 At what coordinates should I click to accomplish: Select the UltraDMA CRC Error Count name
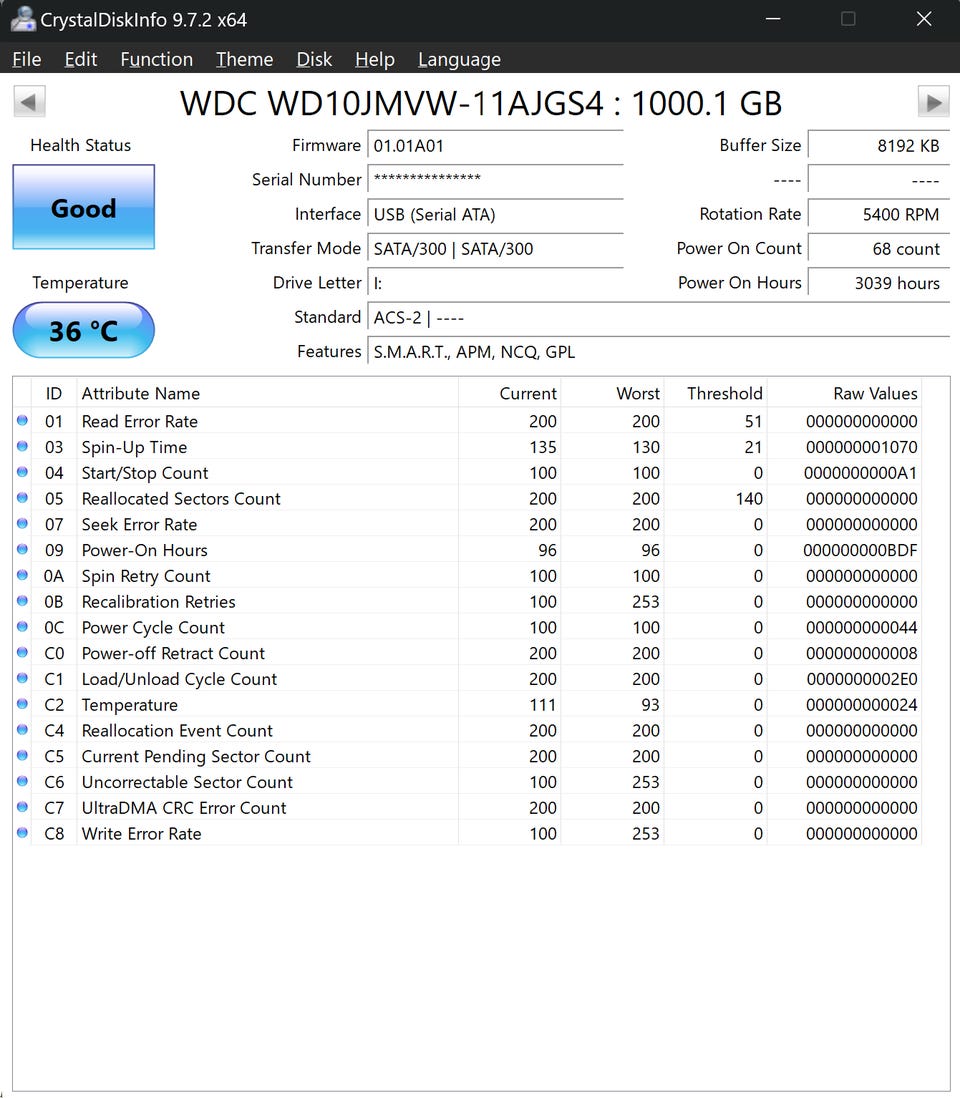(183, 808)
